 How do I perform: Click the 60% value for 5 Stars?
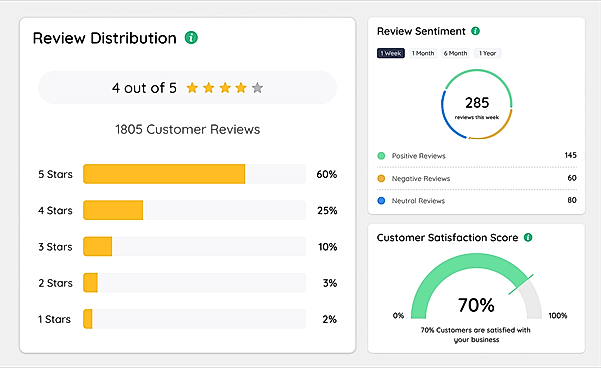(x=327, y=174)
